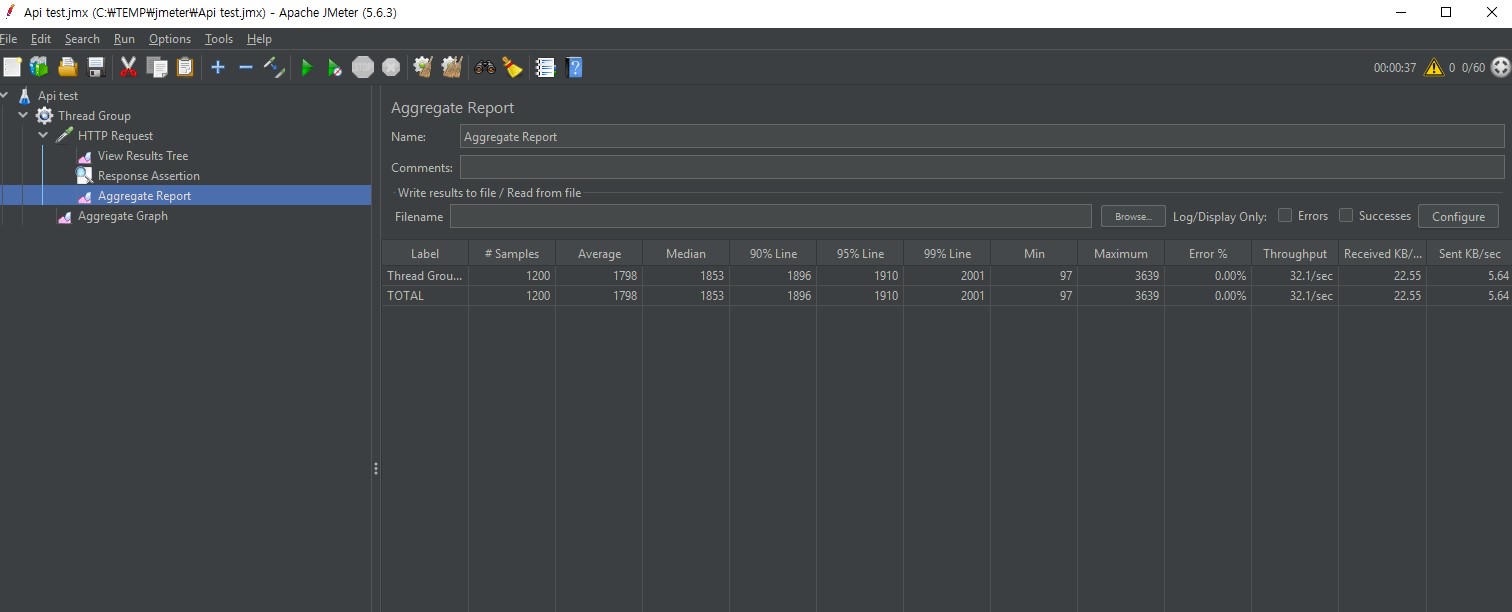The height and width of the screenshot is (612, 1512).
Task: Click Start no pauses icon
Action: (x=335, y=68)
